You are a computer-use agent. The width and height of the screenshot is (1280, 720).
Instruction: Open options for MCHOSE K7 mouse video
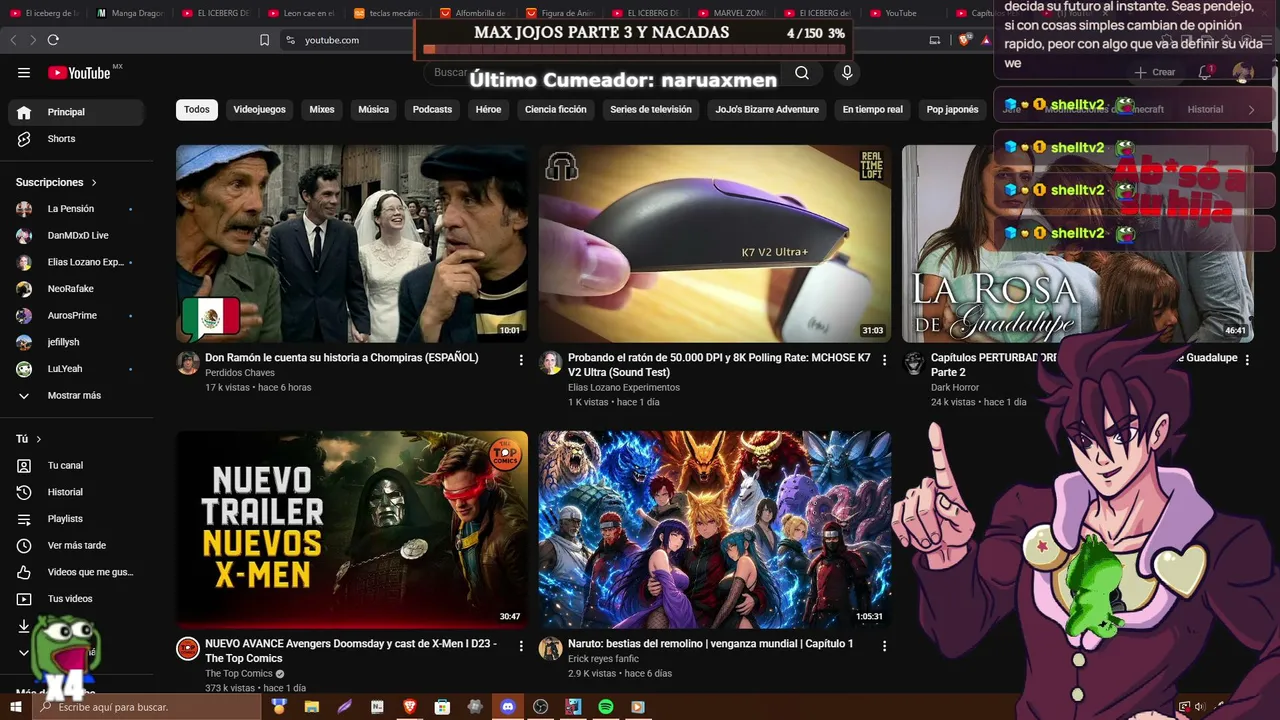884,360
